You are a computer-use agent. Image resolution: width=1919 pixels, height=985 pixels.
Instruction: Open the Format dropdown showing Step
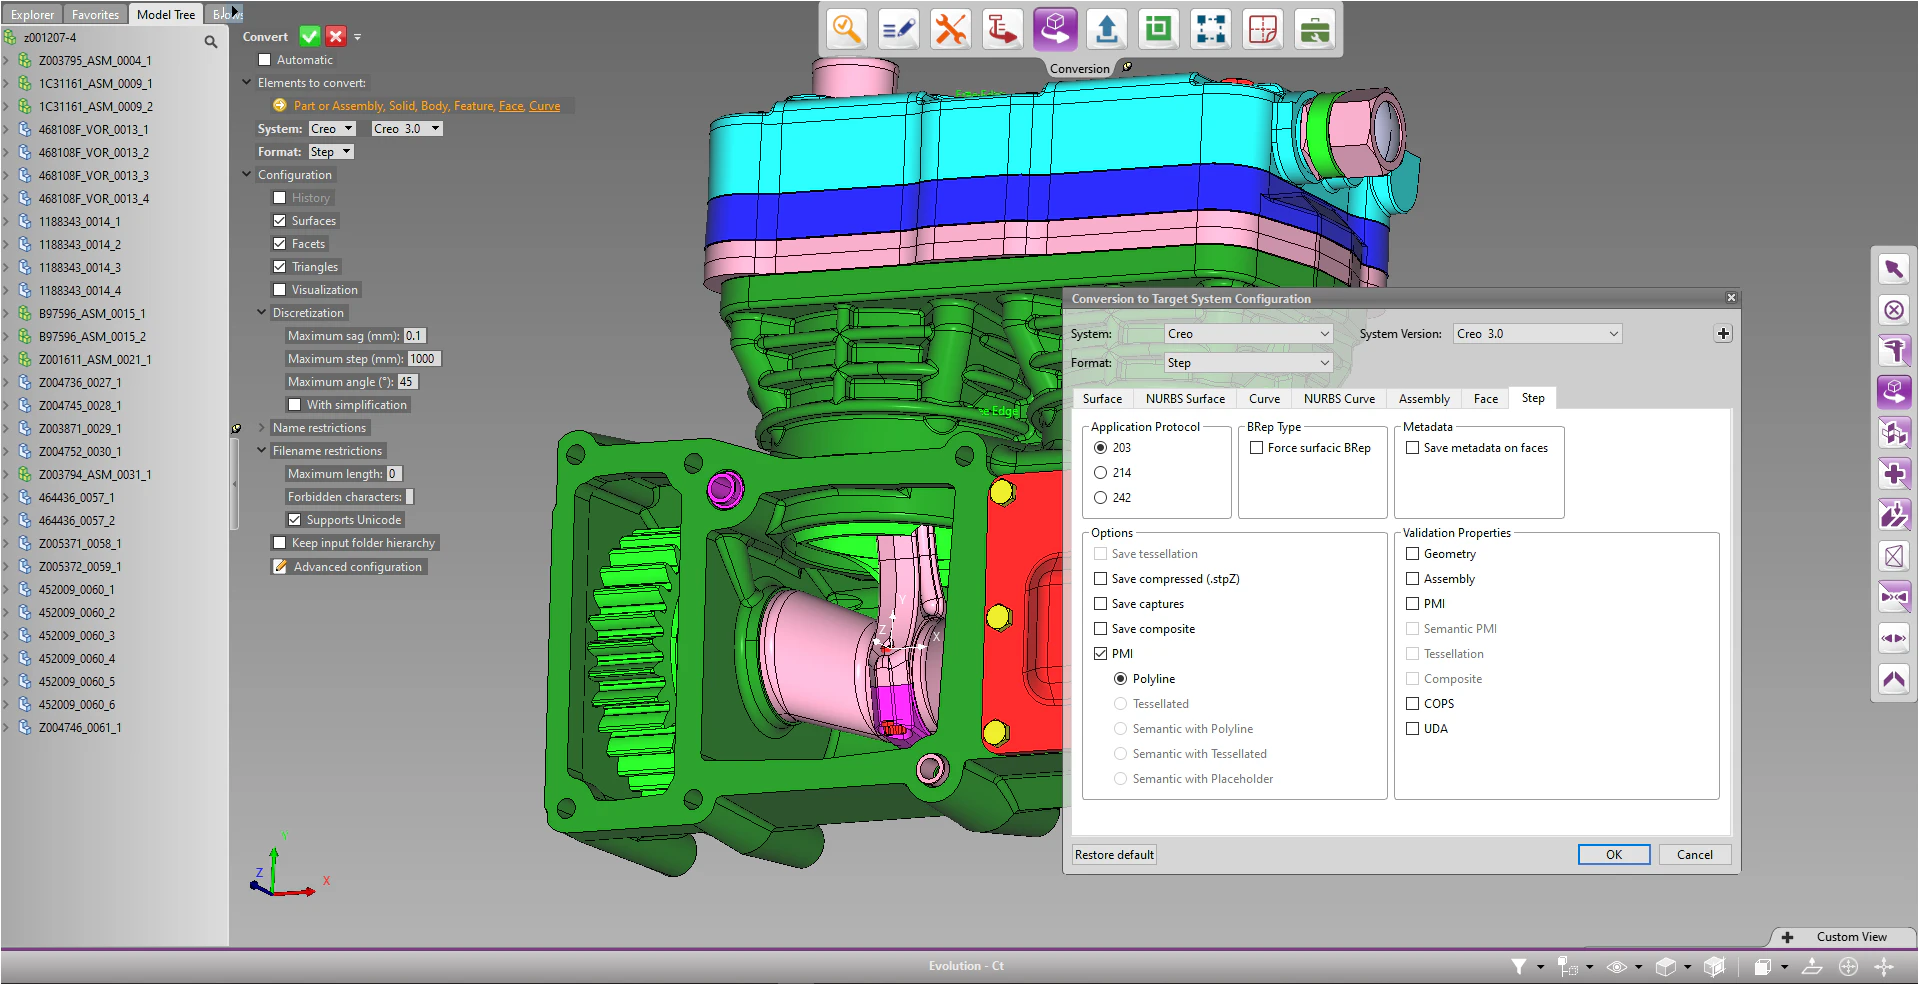pyautogui.click(x=1246, y=362)
